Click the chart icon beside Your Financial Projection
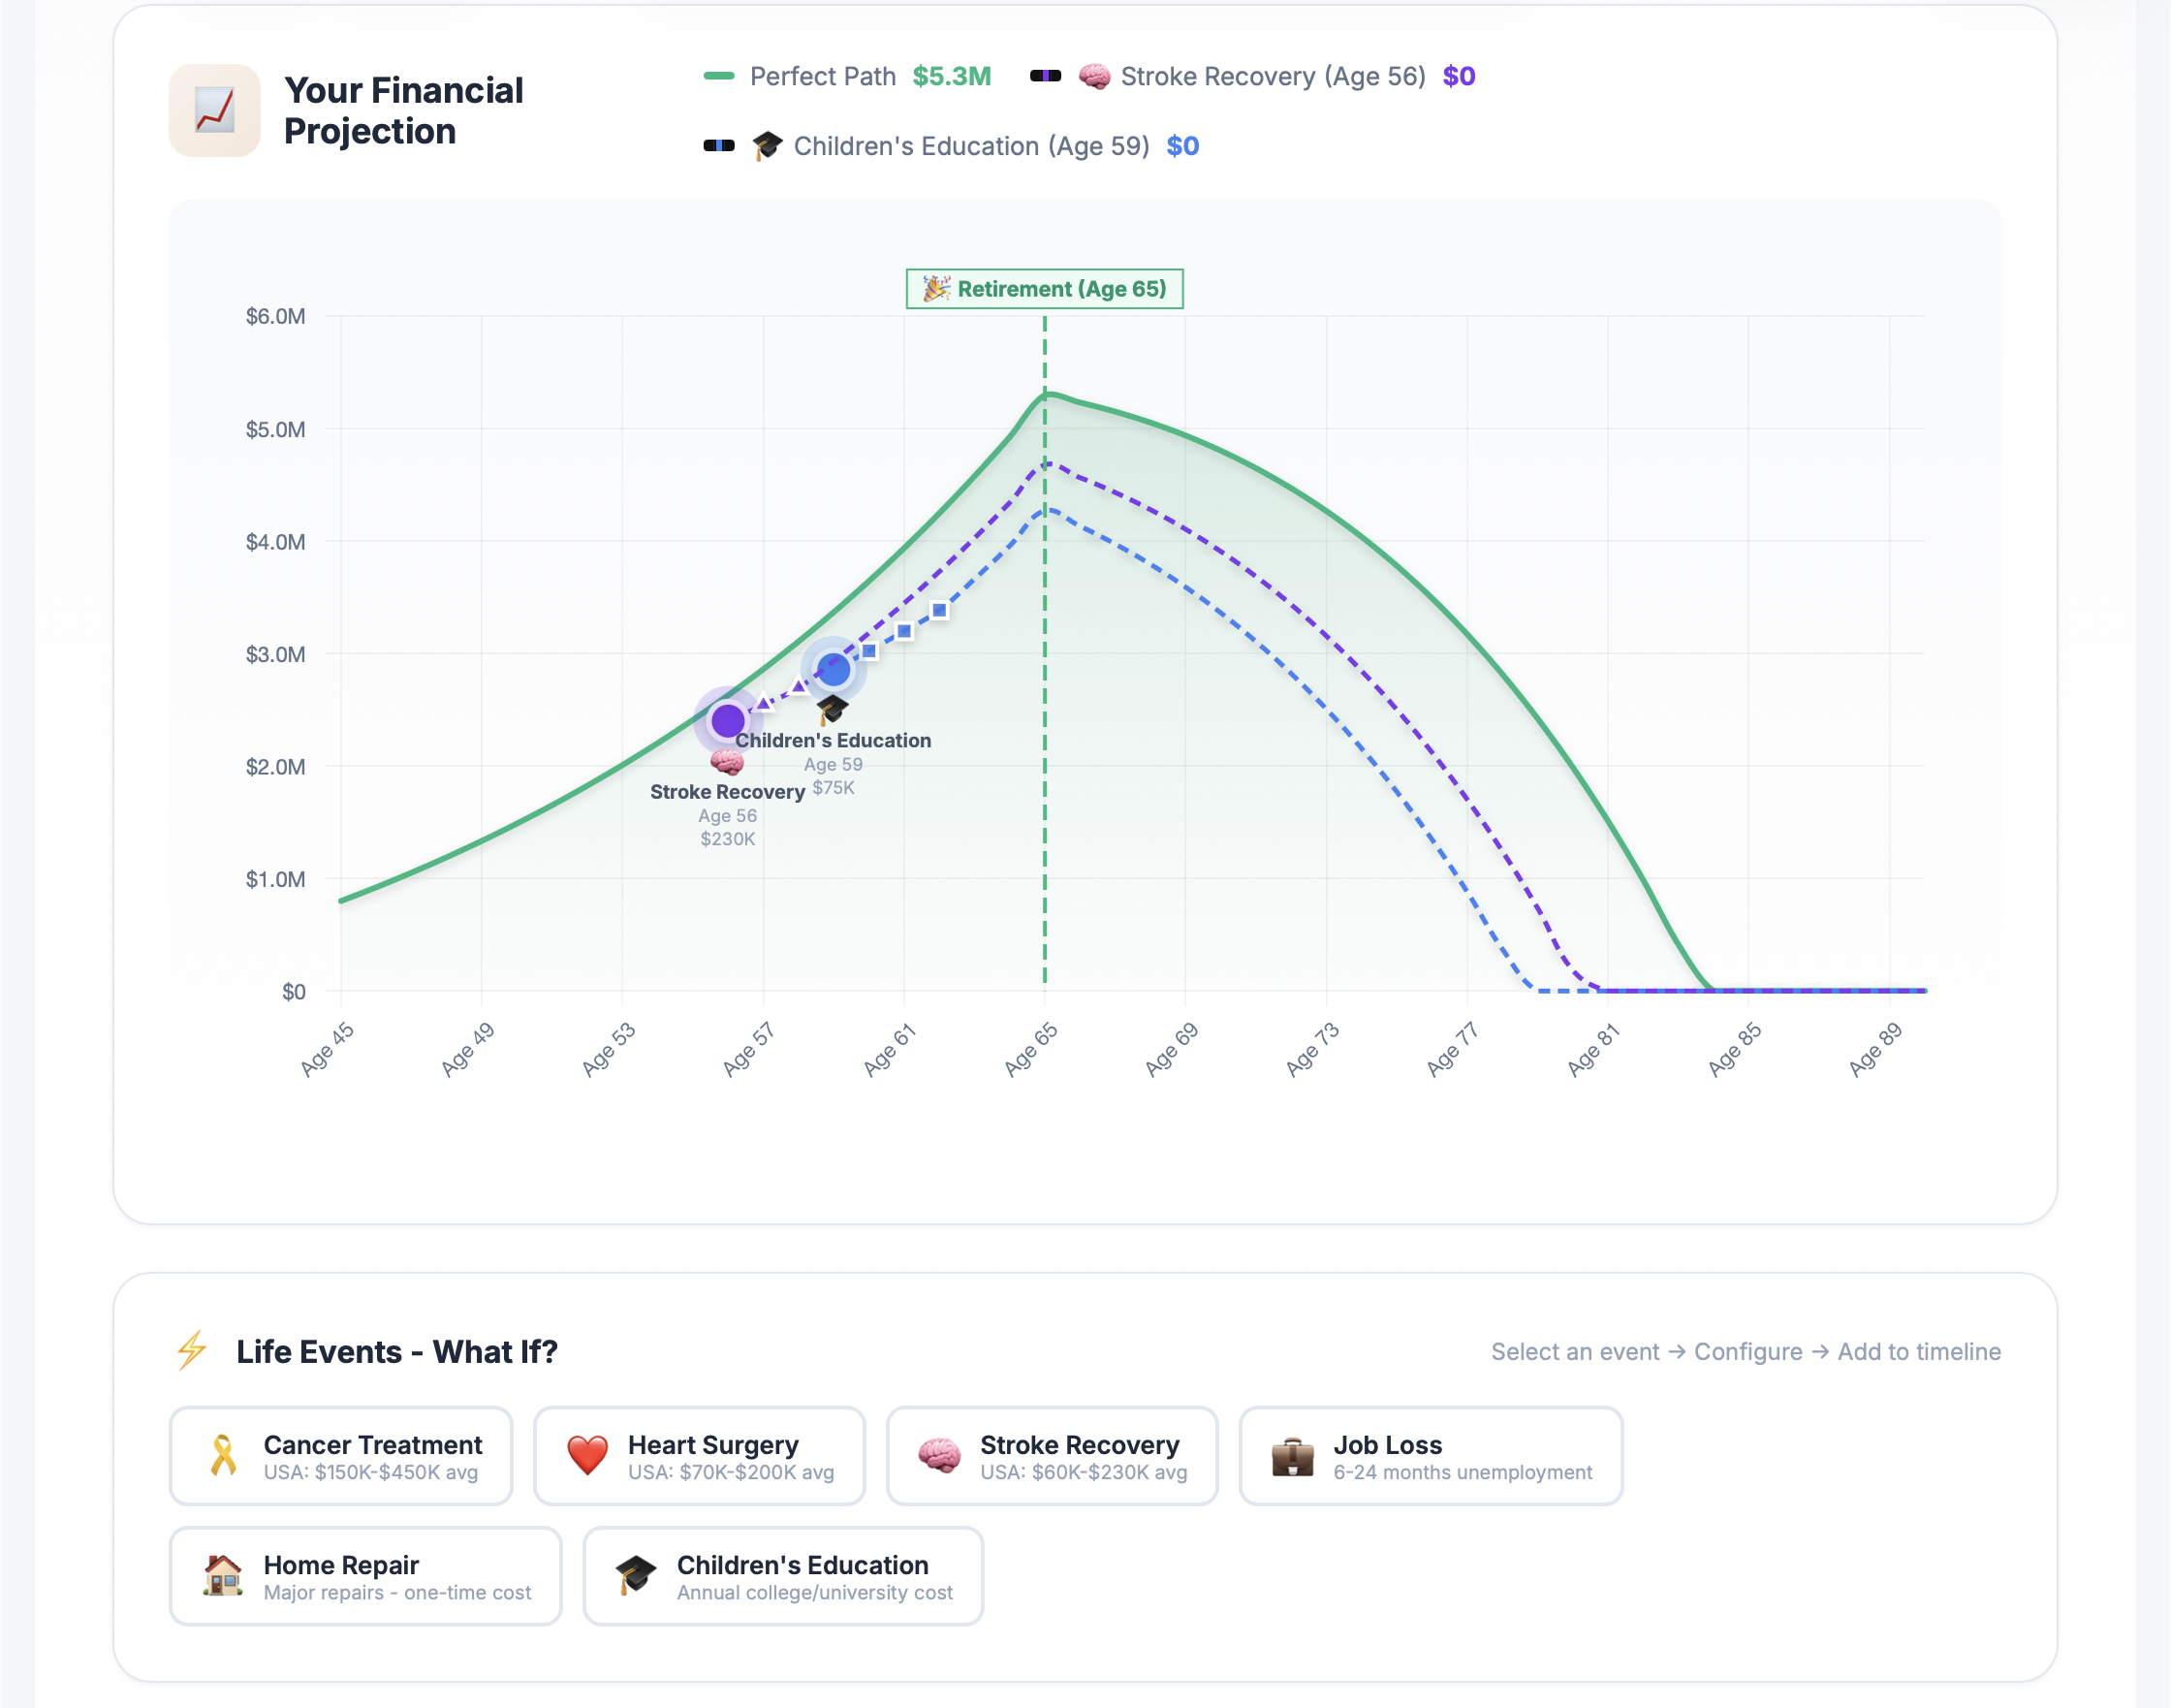The width and height of the screenshot is (2171, 1708). click(214, 110)
